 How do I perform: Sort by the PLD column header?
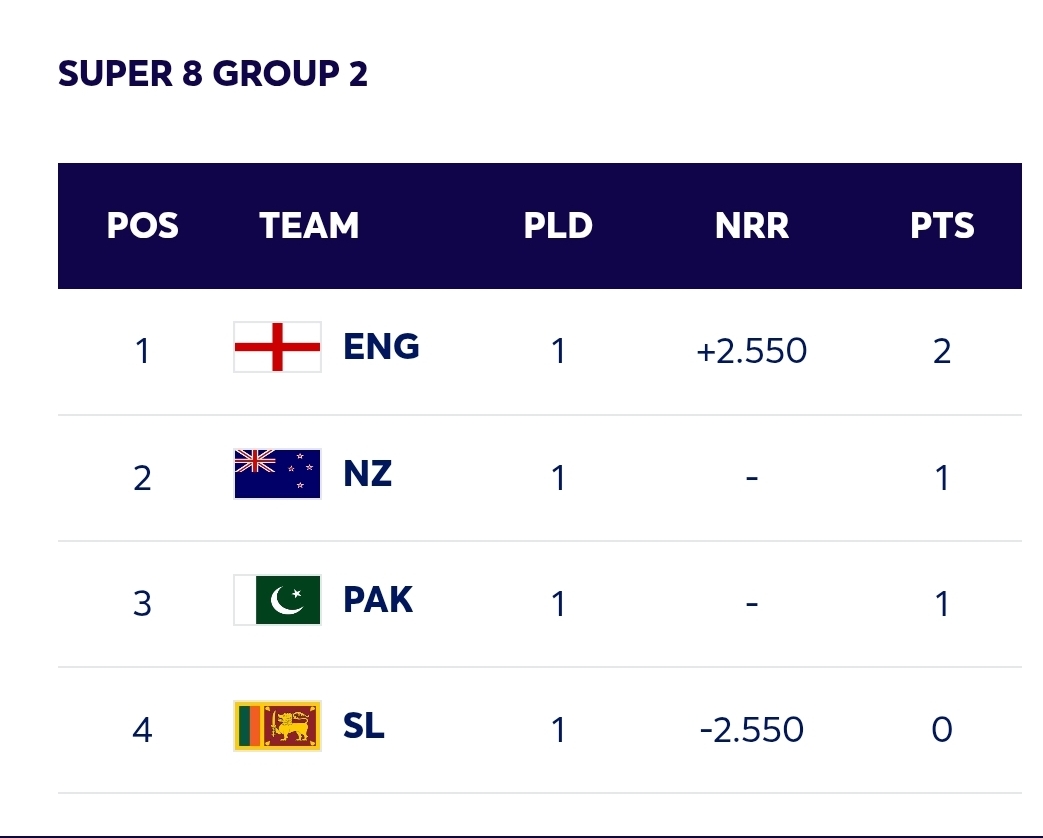pos(558,226)
